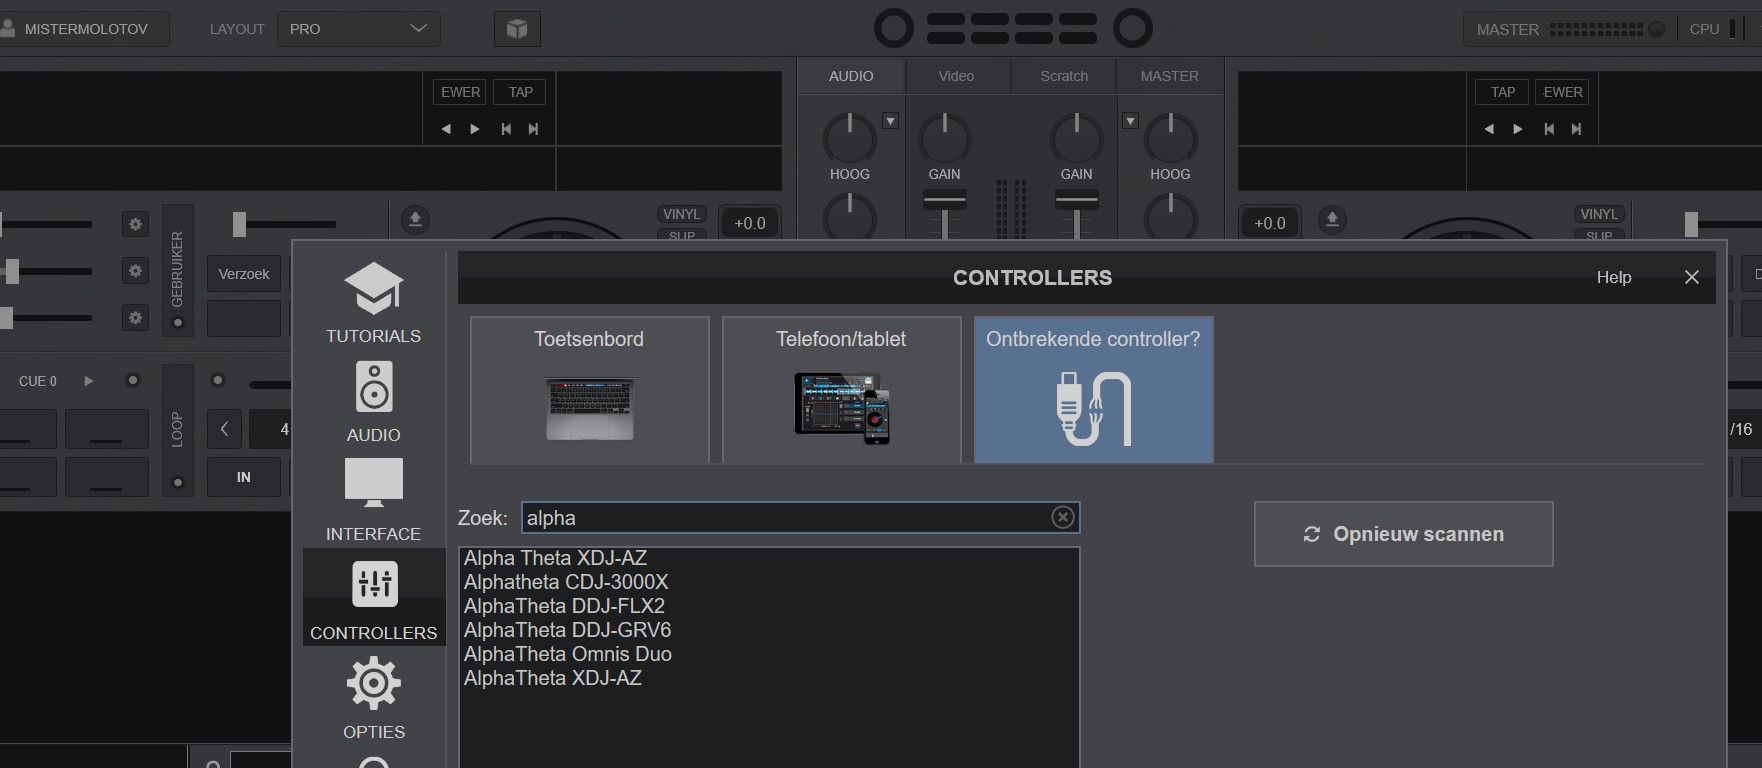
Task: Clear the Zoek search field
Action: (1062, 517)
